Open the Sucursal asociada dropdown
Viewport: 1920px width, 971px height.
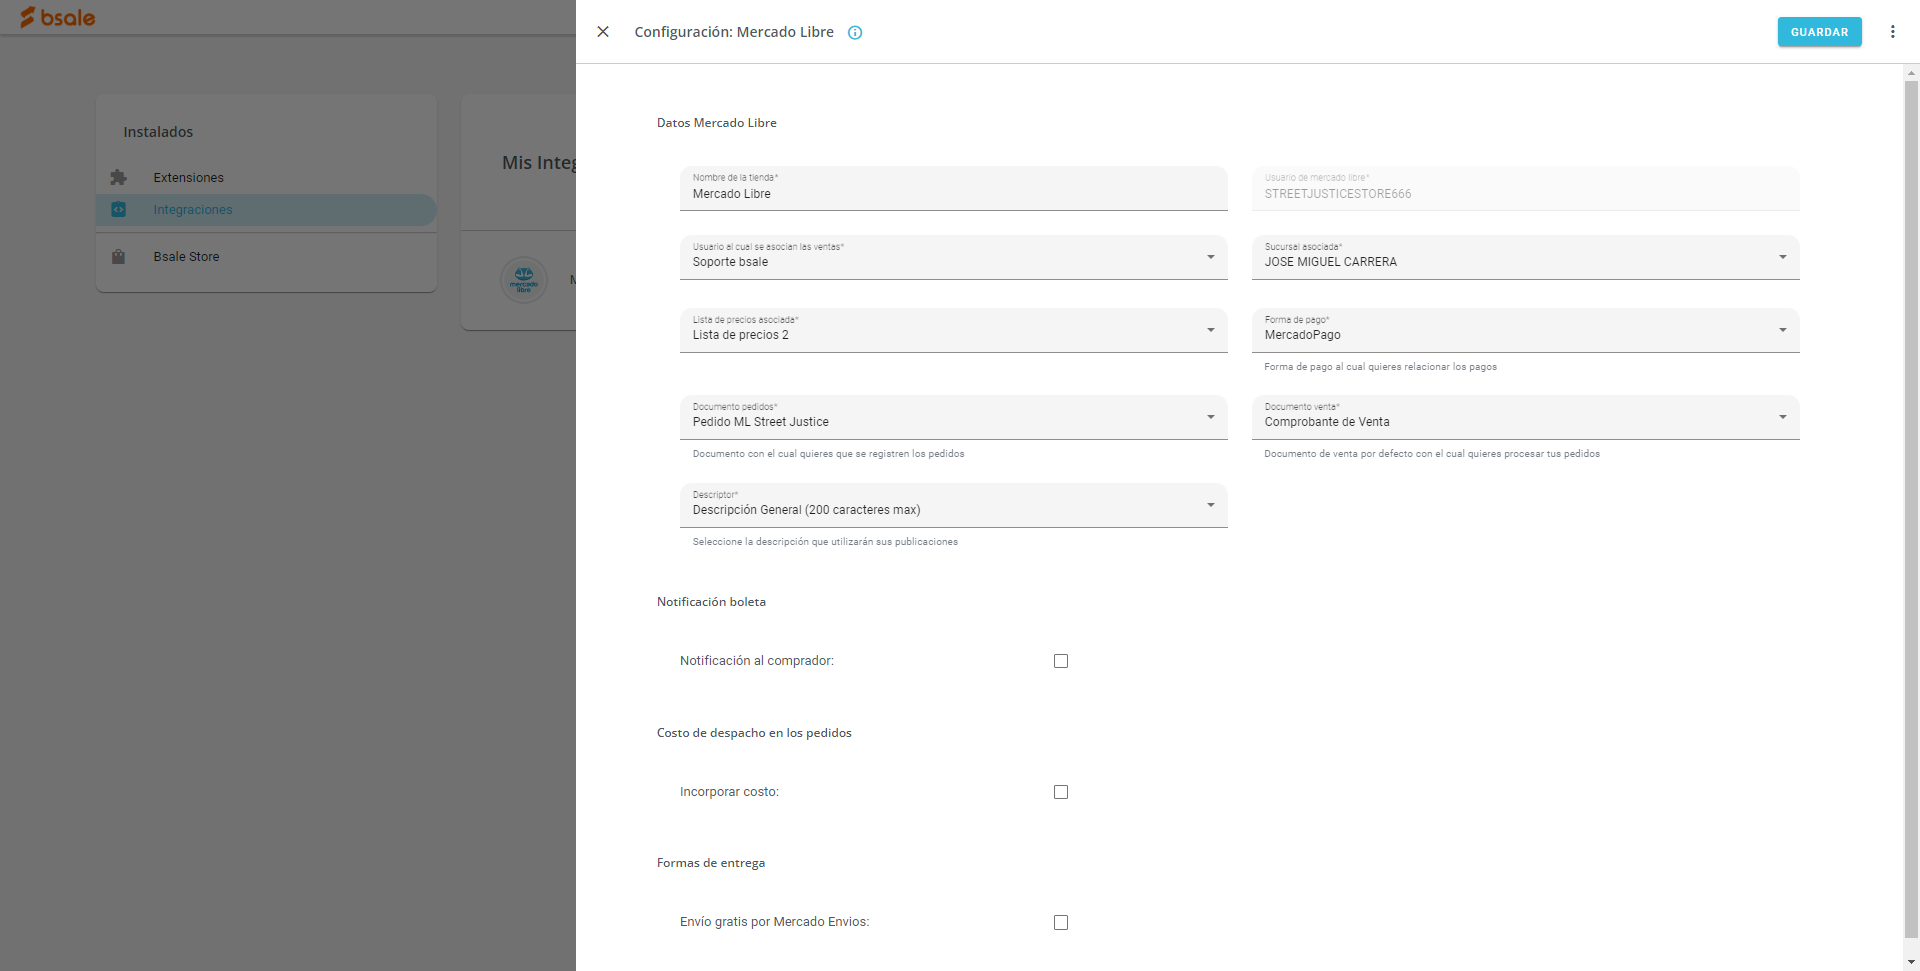pyautogui.click(x=1525, y=257)
